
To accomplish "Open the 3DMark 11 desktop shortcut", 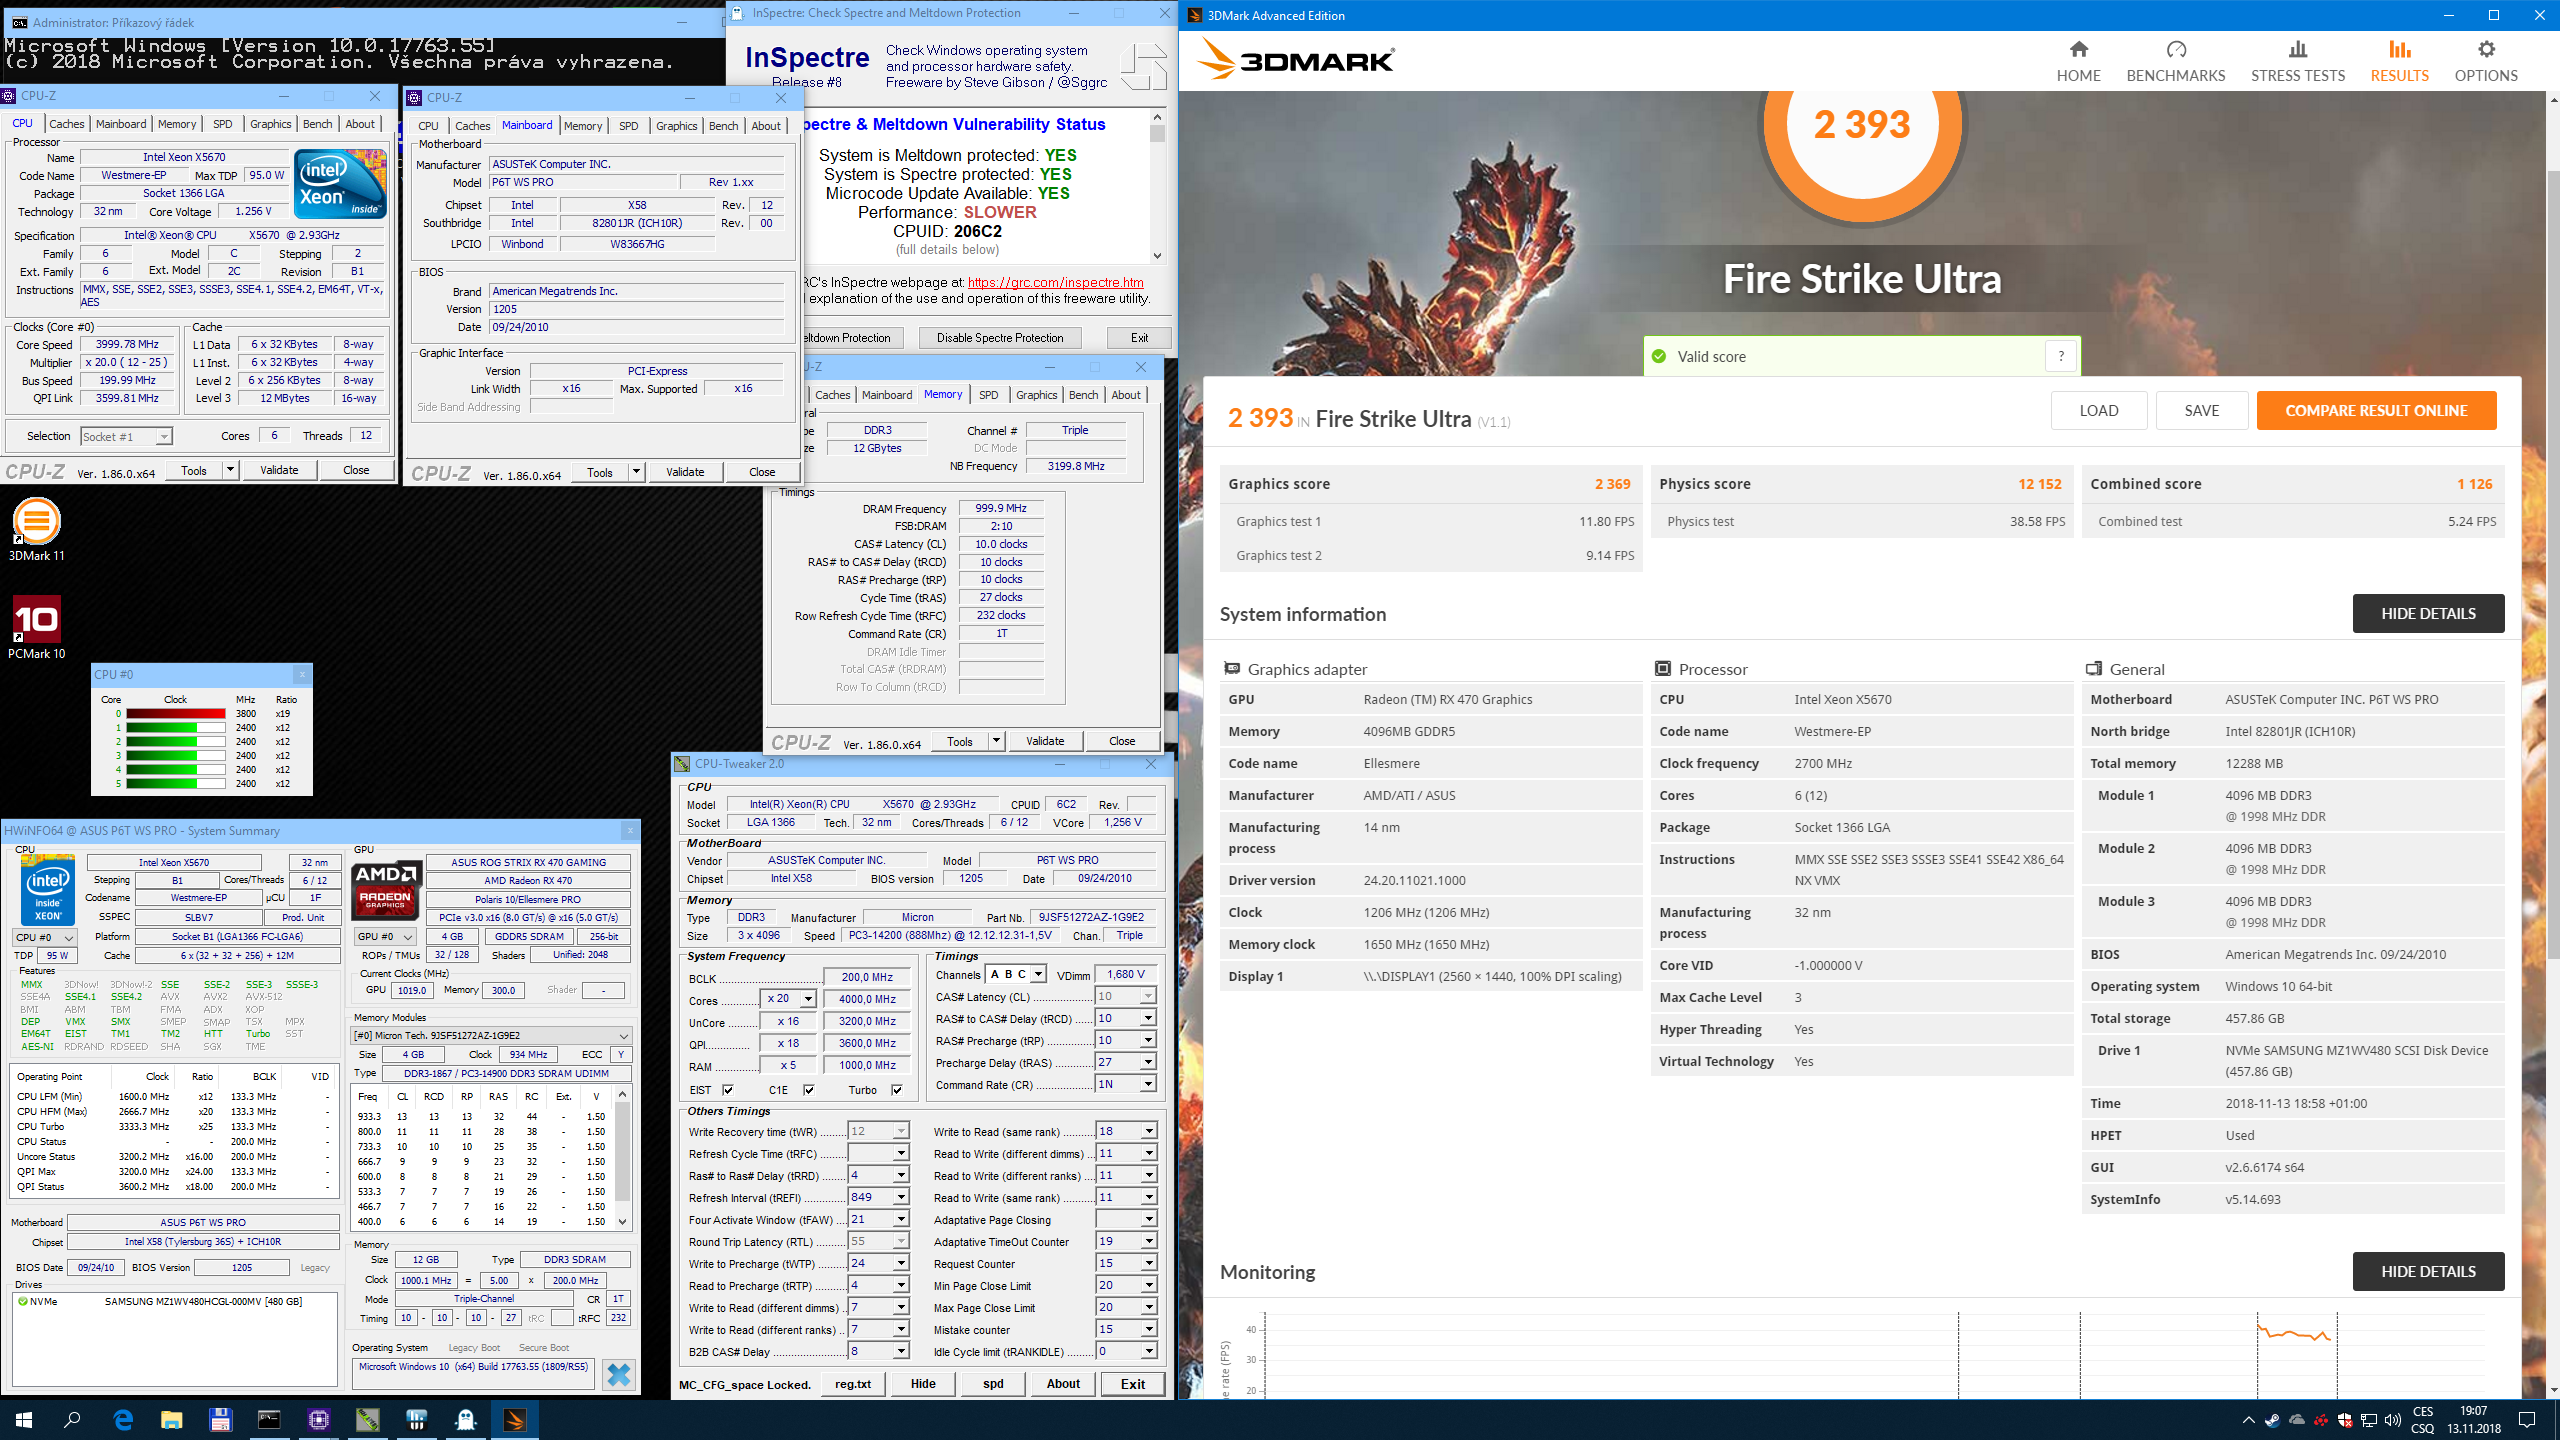I will 37,531.
